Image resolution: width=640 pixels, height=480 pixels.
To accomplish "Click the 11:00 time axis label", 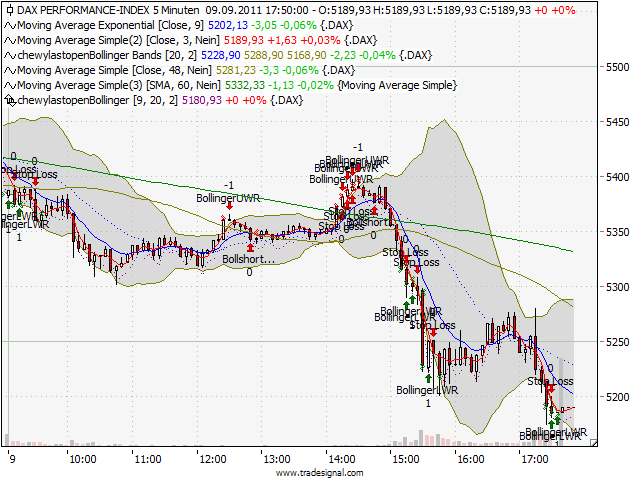I will (x=148, y=460).
